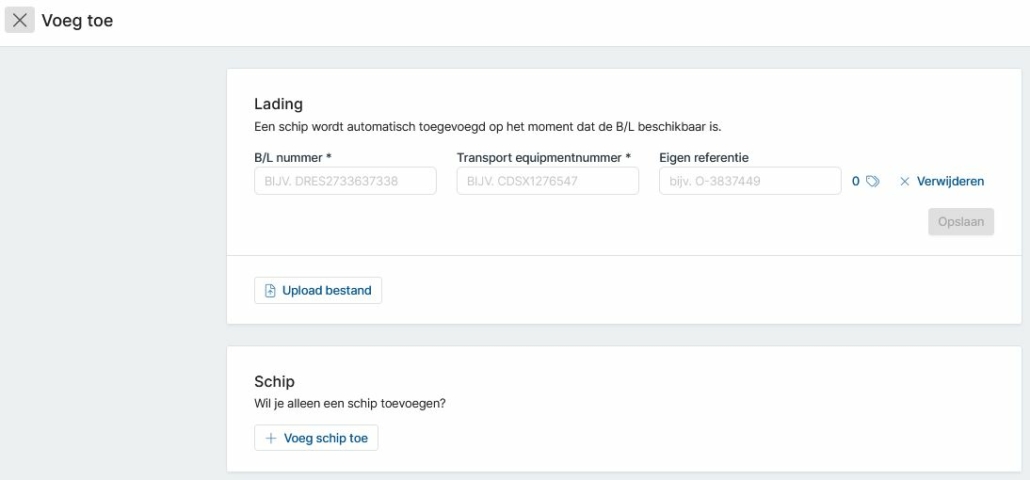Click the tag count number 0

tap(856, 181)
